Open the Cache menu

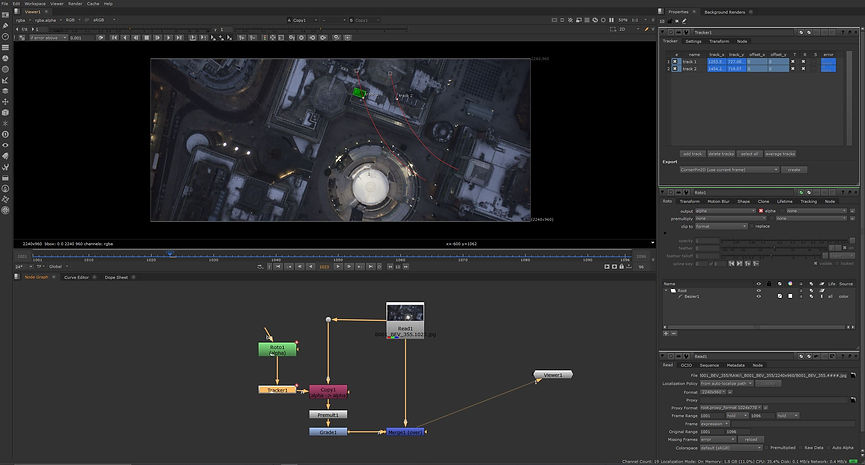tap(93, 3)
